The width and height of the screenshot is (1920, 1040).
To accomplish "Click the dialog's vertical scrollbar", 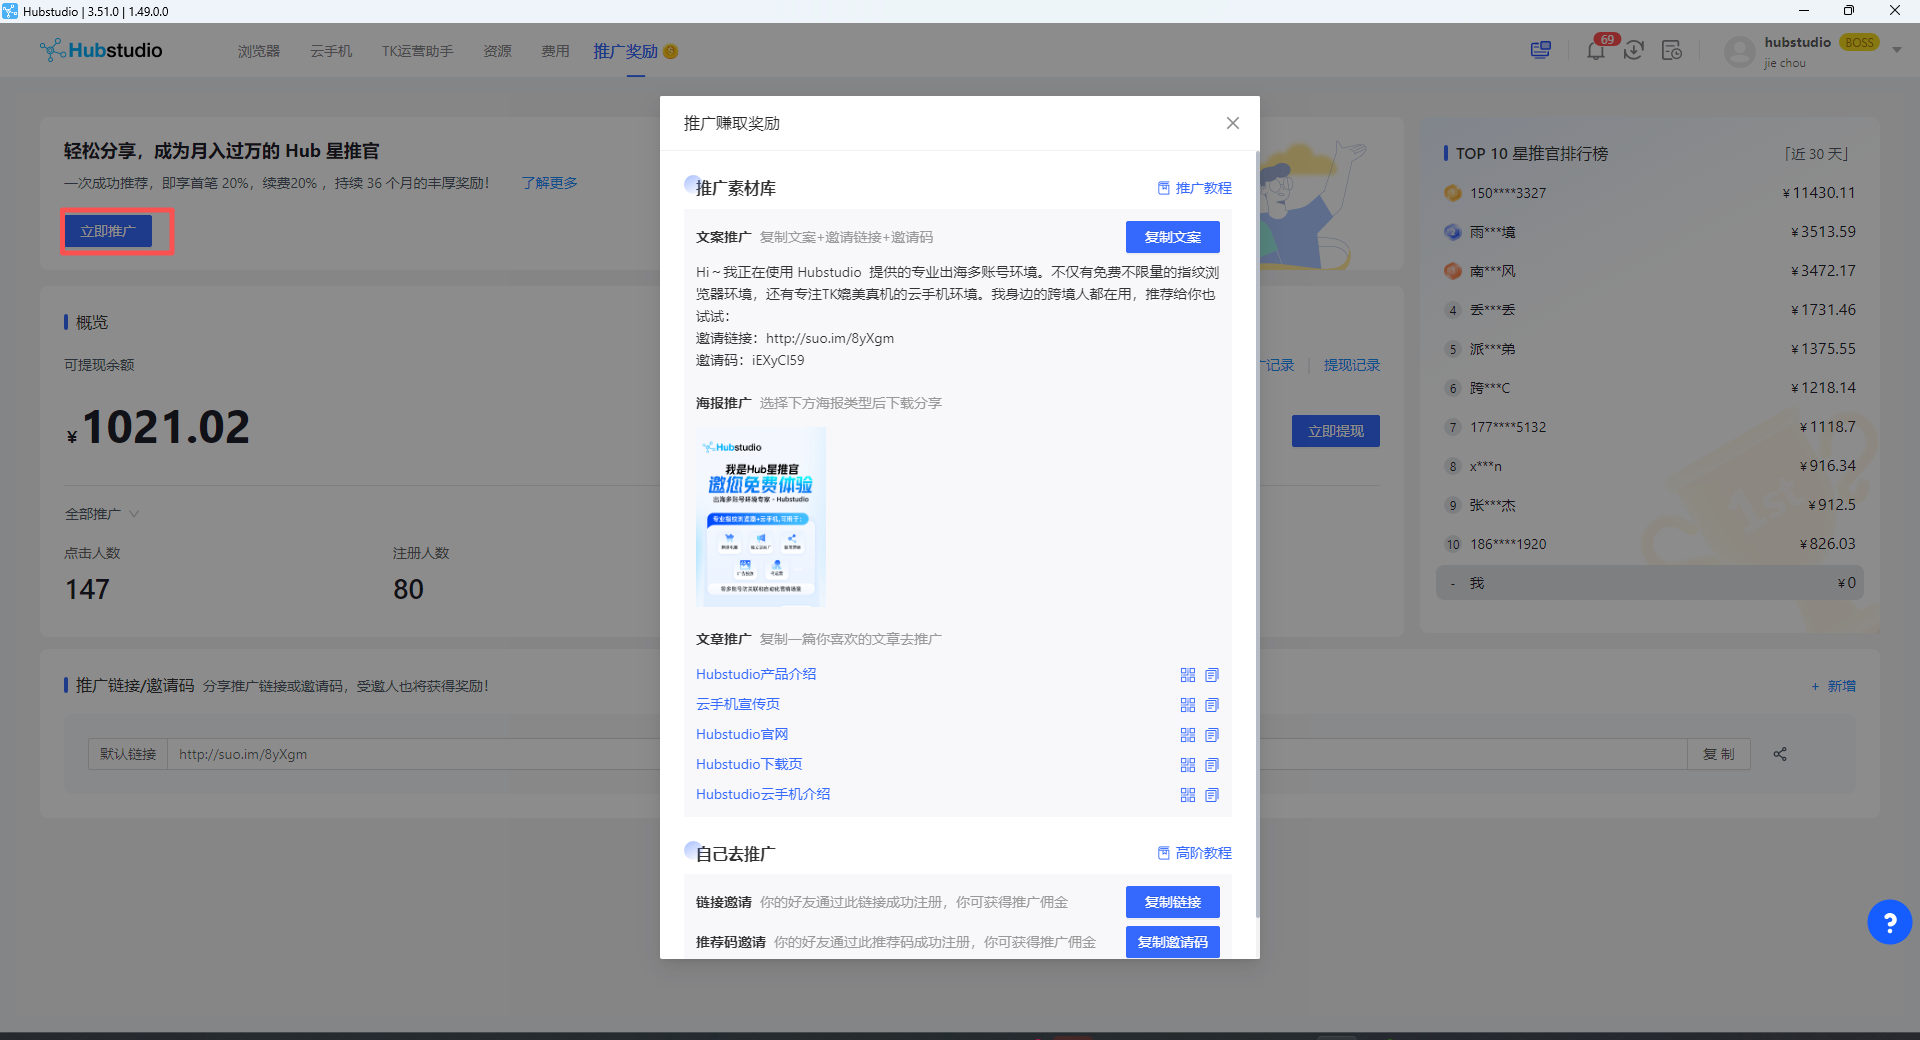I will point(1256,534).
